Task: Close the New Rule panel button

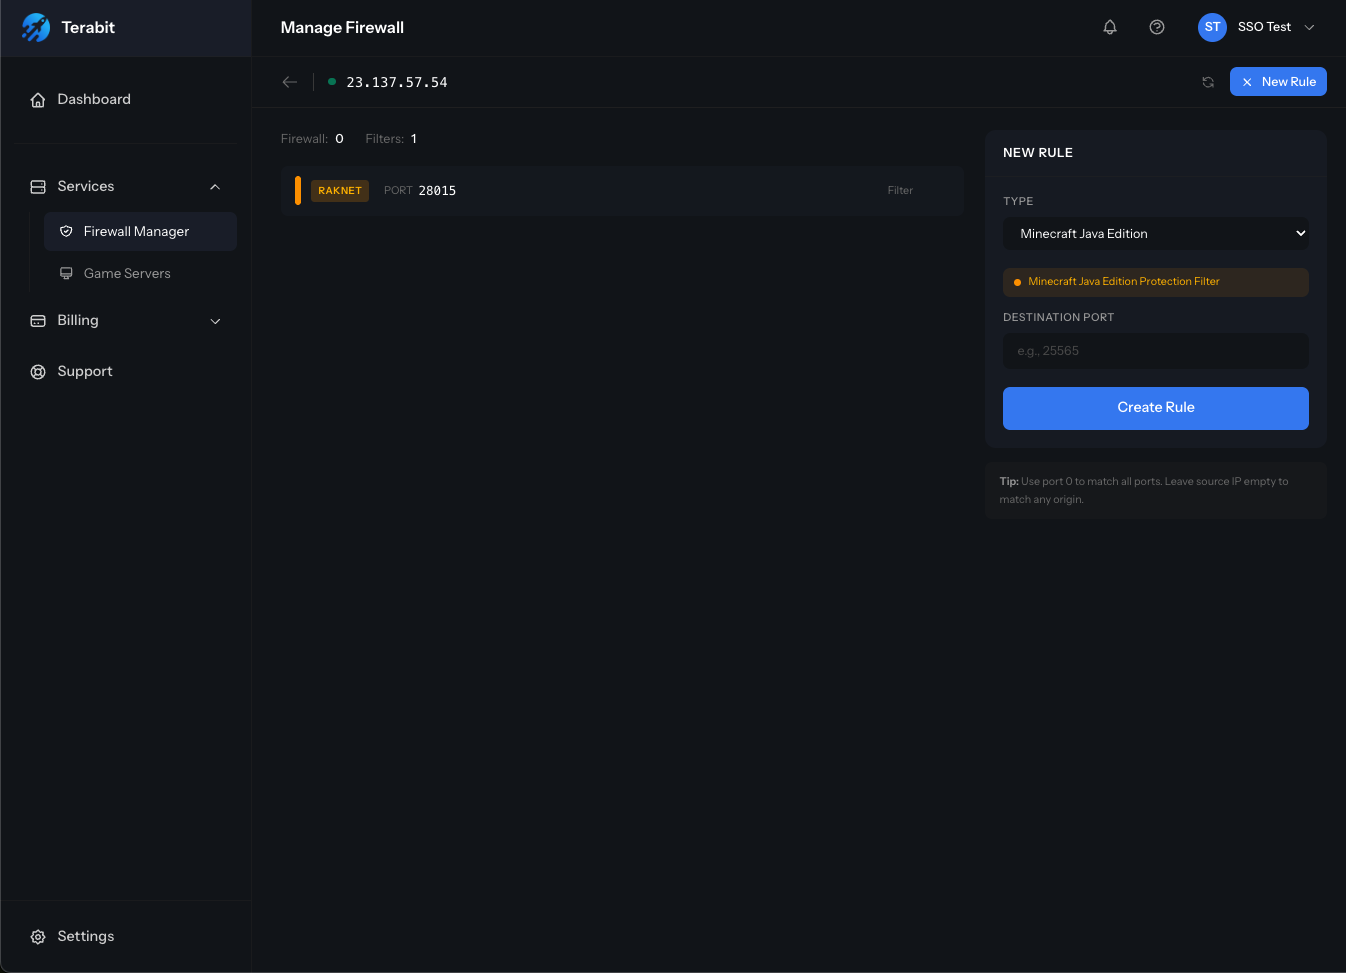Action: pyautogui.click(x=1277, y=82)
